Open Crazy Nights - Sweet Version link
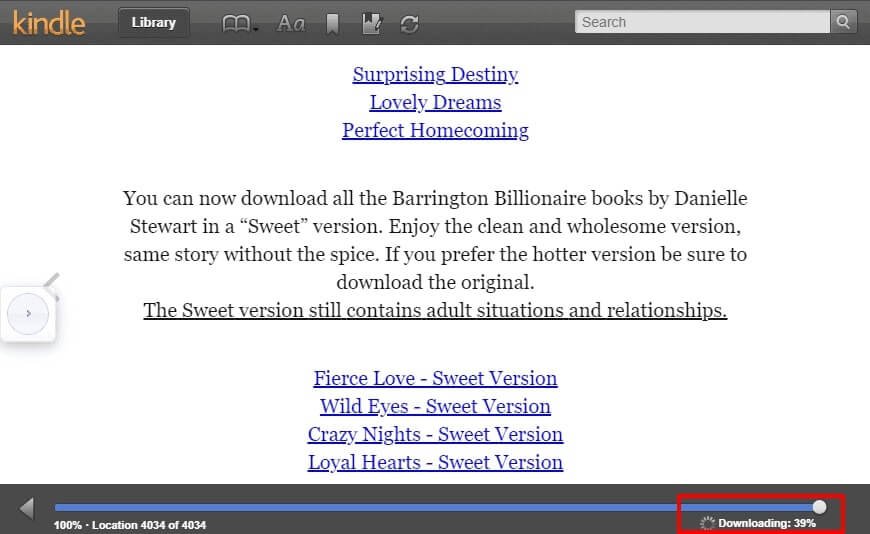Viewport: 870px width, 534px height. 435,435
